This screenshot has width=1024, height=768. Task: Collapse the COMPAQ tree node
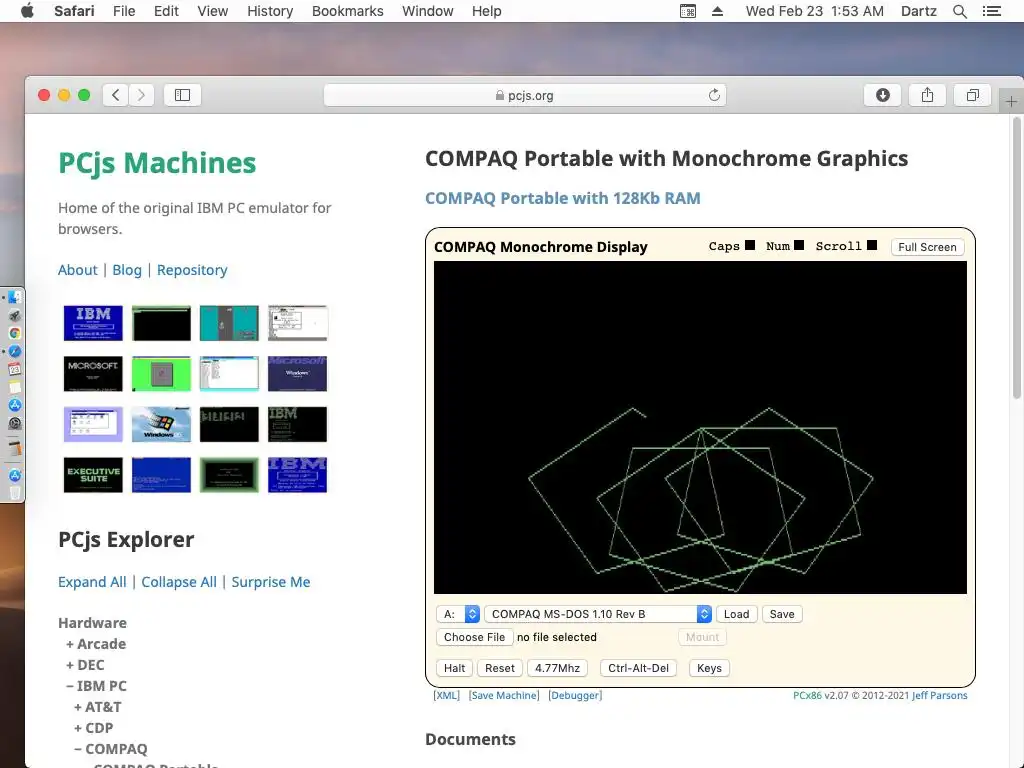pos(110,748)
